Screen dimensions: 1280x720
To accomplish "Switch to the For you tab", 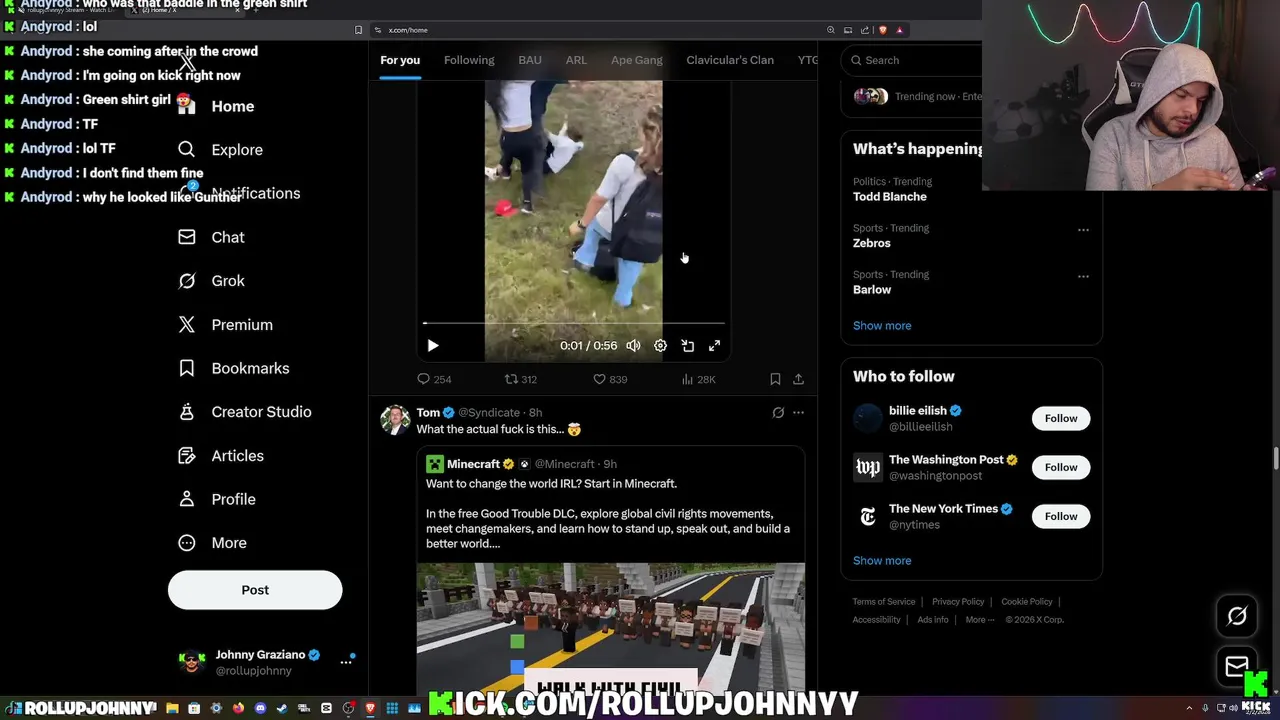I will (400, 60).
